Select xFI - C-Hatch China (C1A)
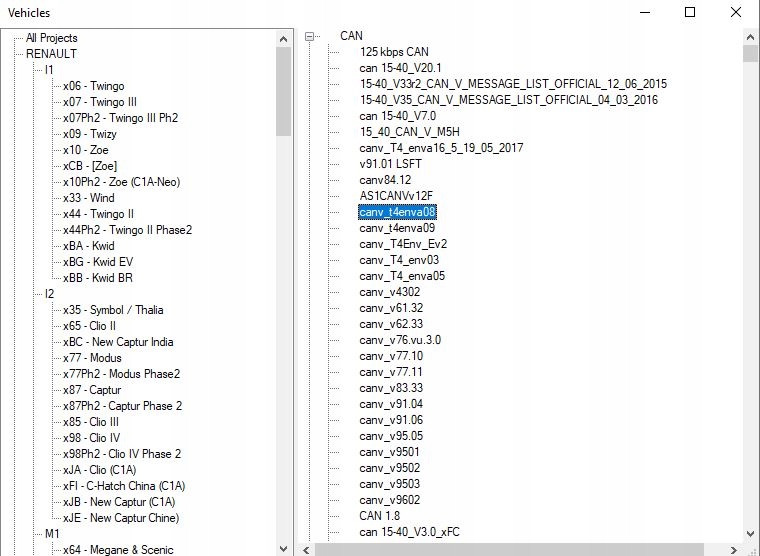Image resolution: width=760 pixels, height=556 pixels. (124, 486)
